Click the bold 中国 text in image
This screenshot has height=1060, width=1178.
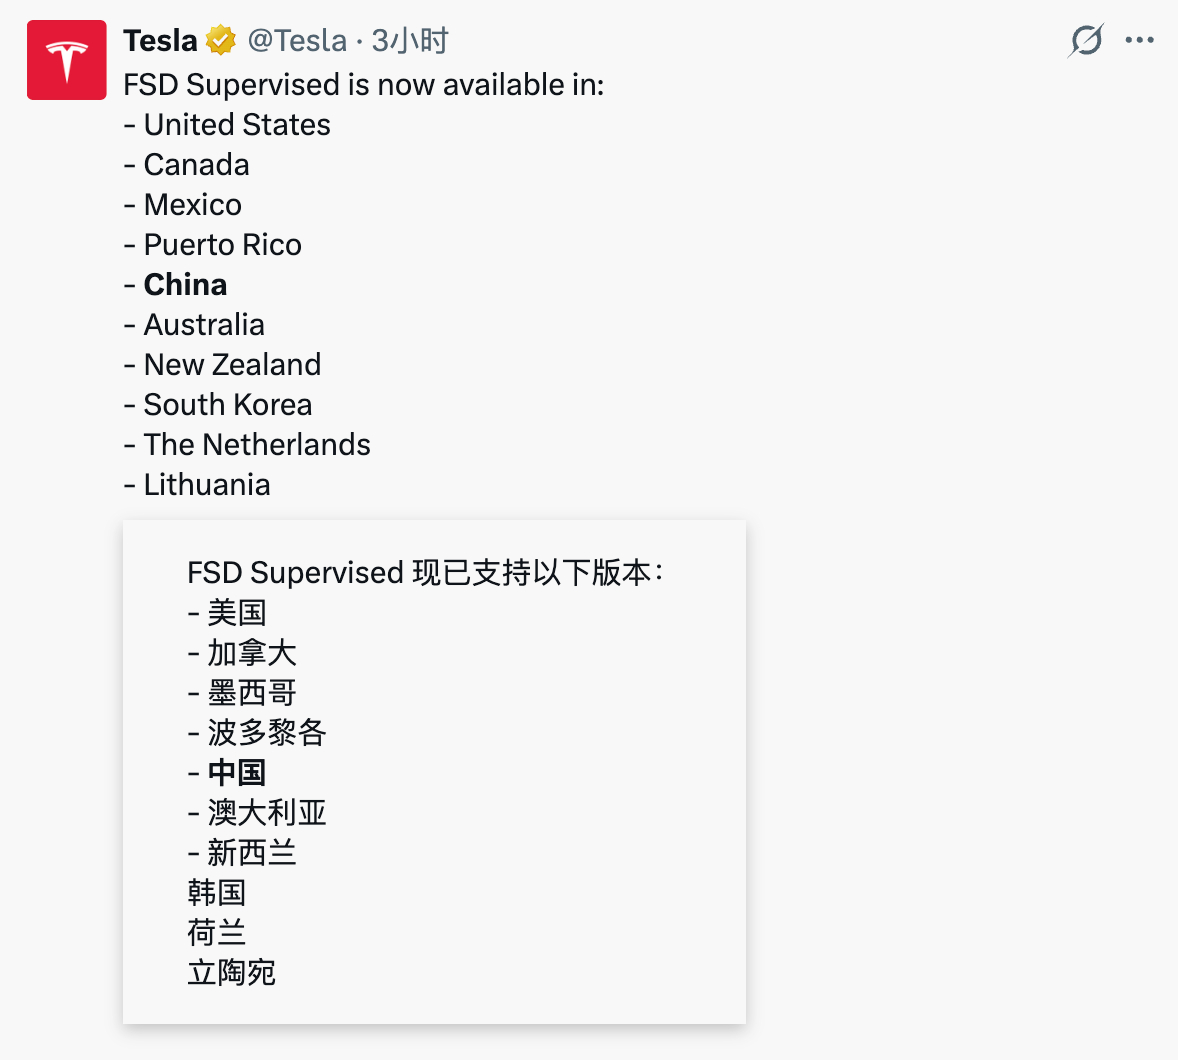point(237,772)
